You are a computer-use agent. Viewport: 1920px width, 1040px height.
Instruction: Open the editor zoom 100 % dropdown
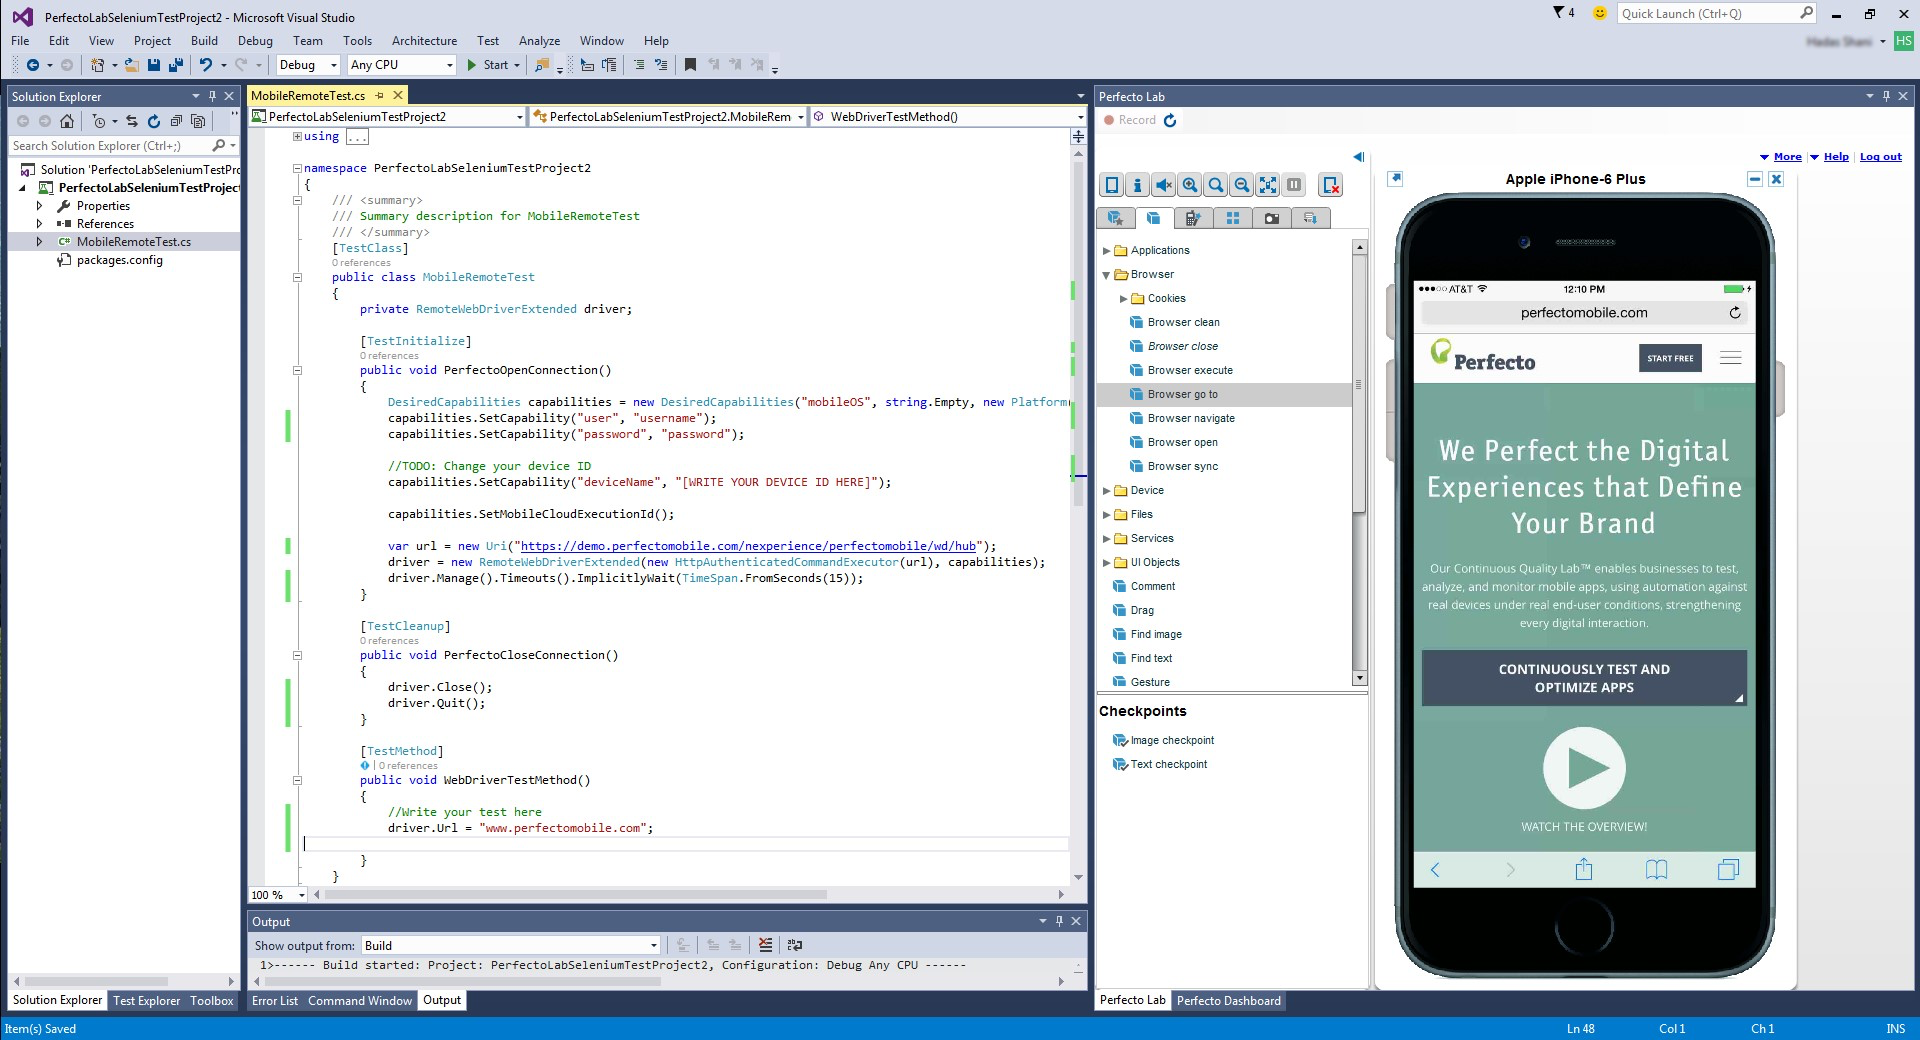click(x=301, y=895)
